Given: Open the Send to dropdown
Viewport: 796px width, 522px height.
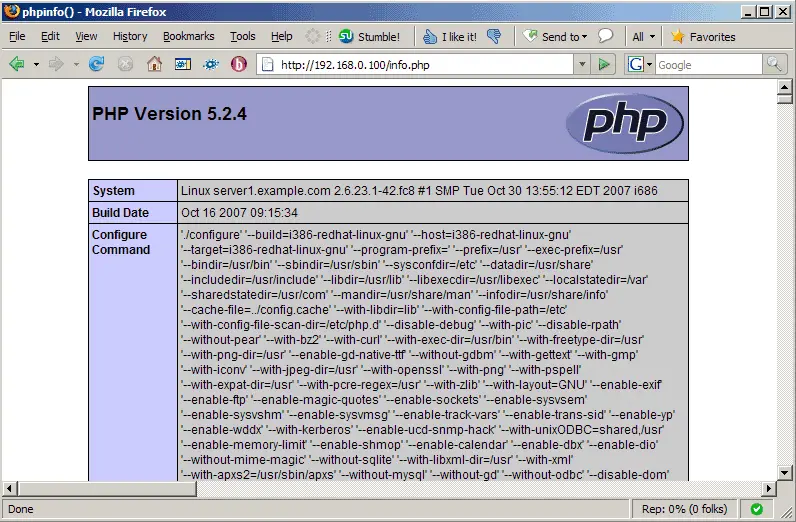Looking at the screenshot, I should 555,37.
